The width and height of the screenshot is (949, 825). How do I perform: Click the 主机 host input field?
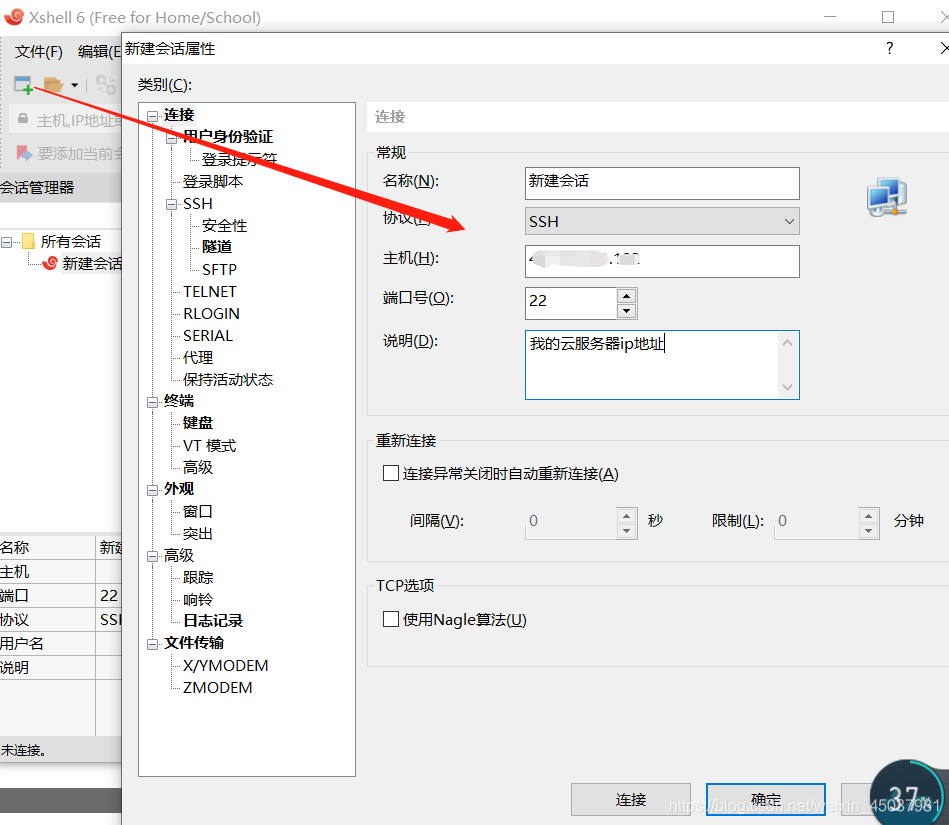click(662, 261)
